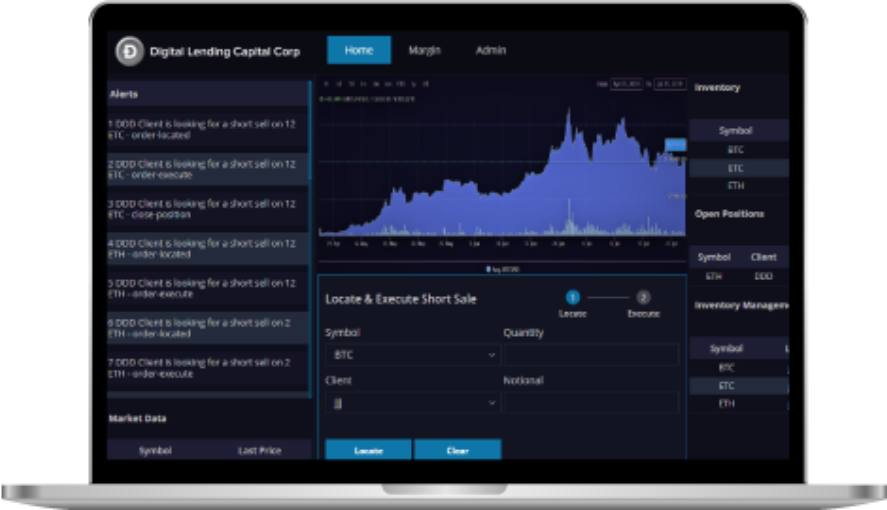Sort Market Data by Last Price column

(x=259, y=451)
